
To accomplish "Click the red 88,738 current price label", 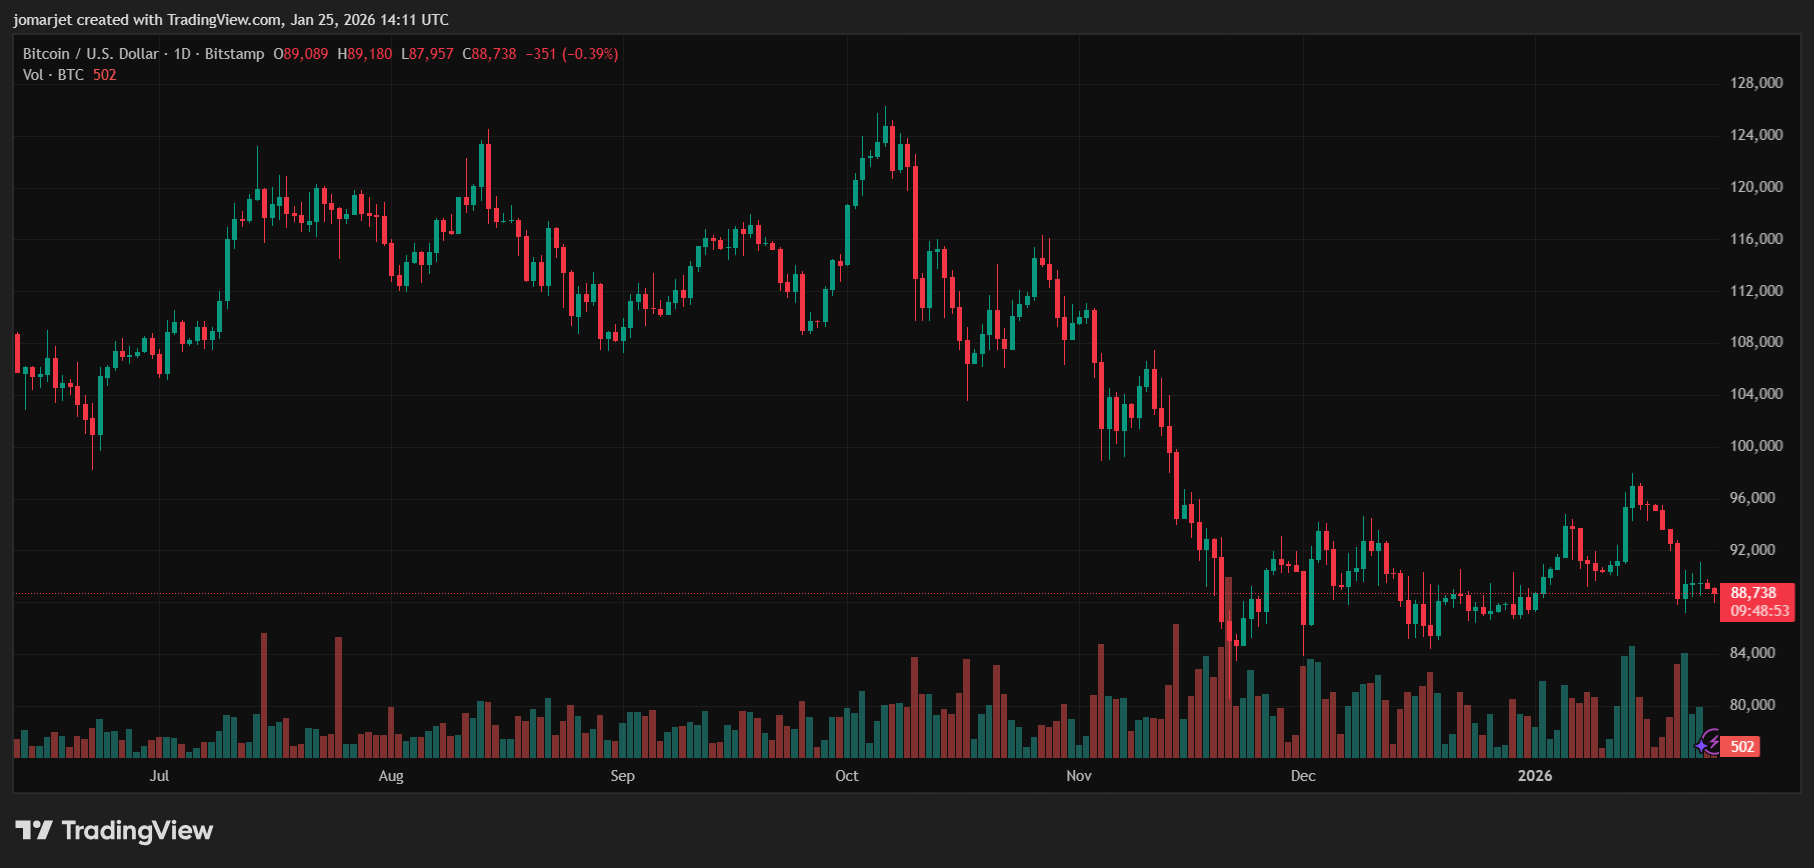I will pyautogui.click(x=1755, y=593).
